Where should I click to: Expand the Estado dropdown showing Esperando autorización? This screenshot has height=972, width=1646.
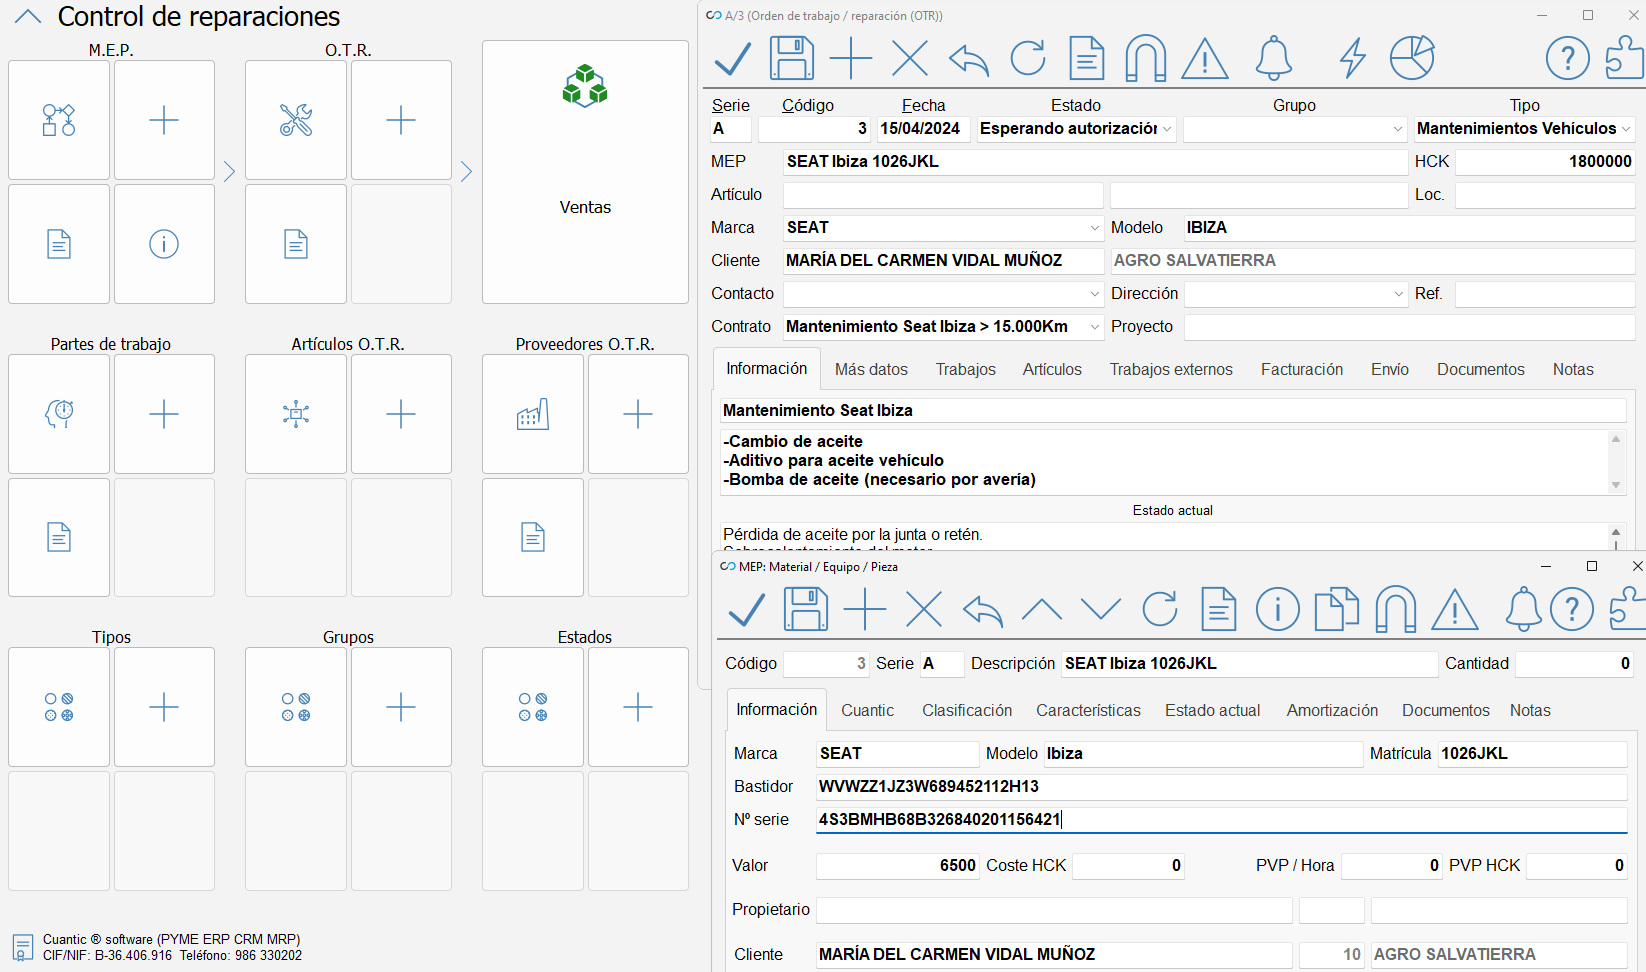[1166, 129]
